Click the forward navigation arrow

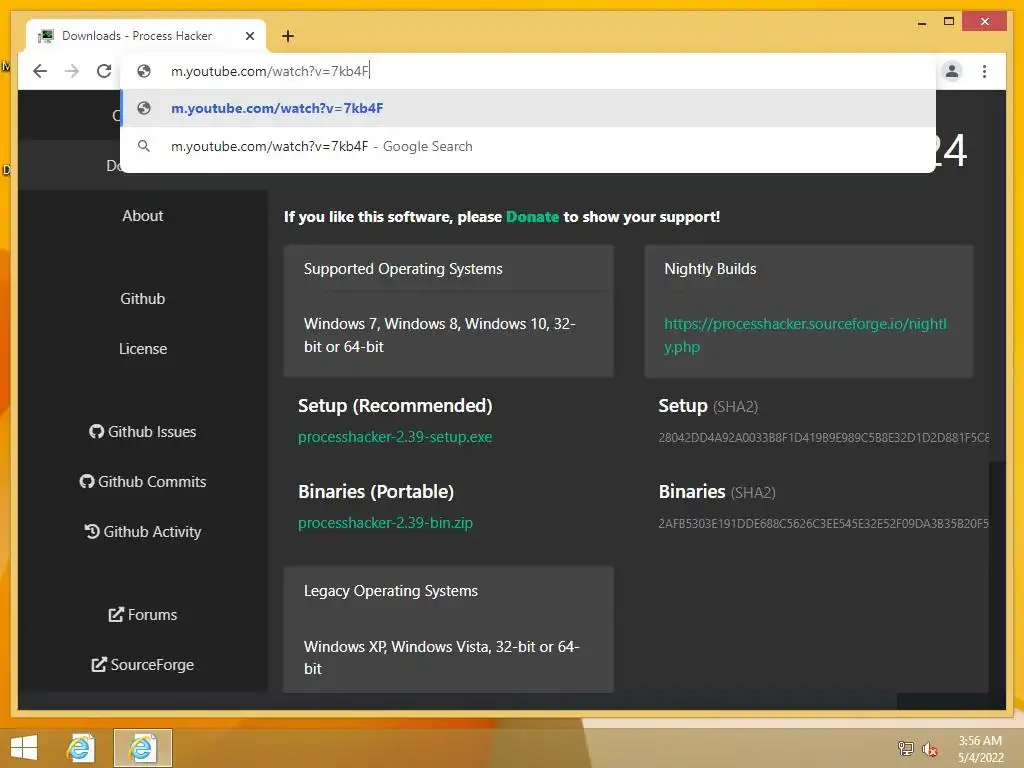pyautogui.click(x=72, y=71)
